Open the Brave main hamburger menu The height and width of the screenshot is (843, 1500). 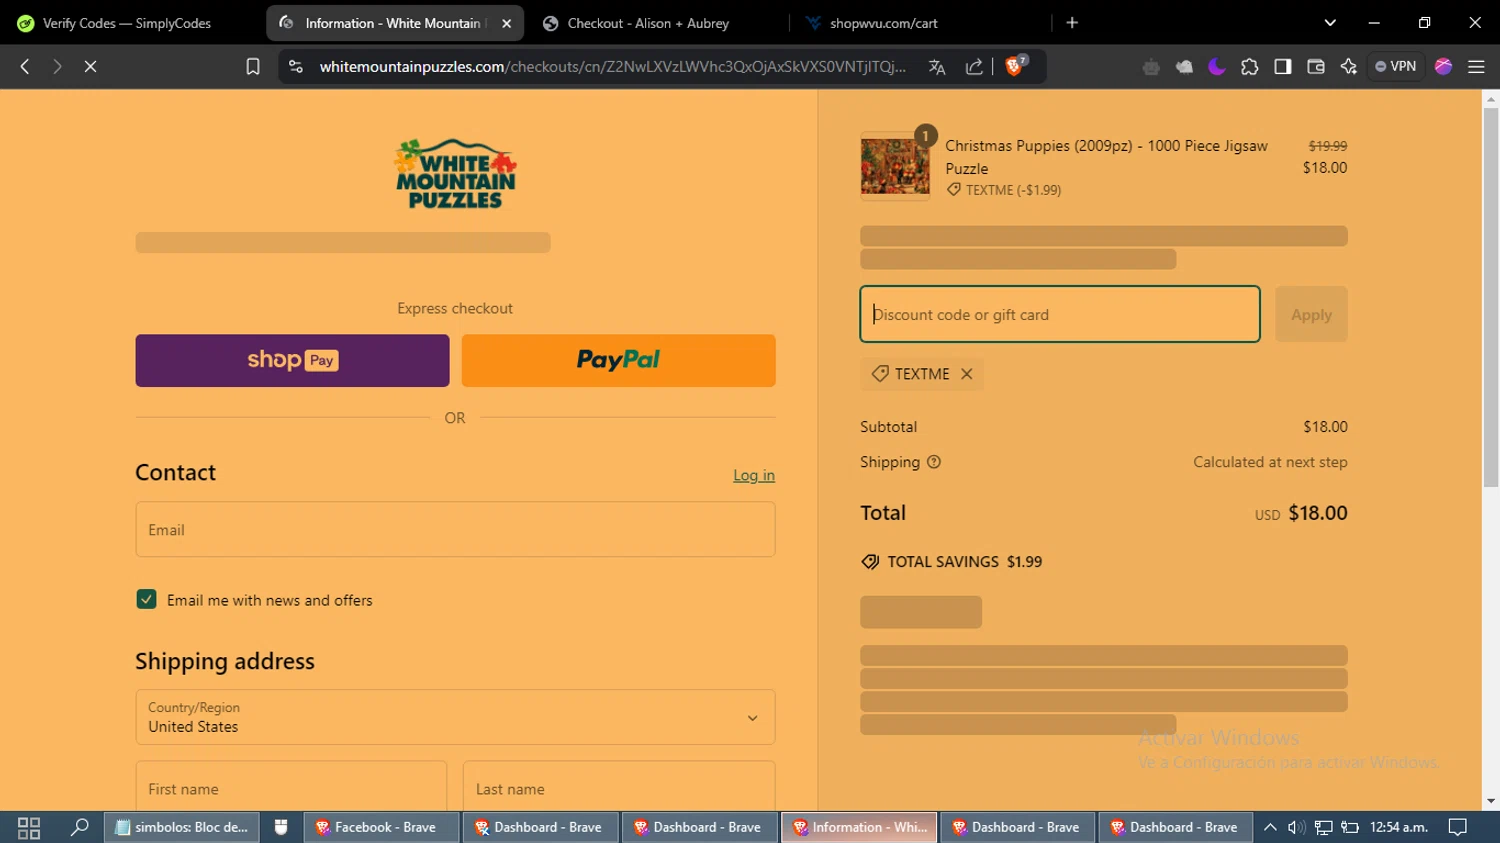click(x=1476, y=66)
